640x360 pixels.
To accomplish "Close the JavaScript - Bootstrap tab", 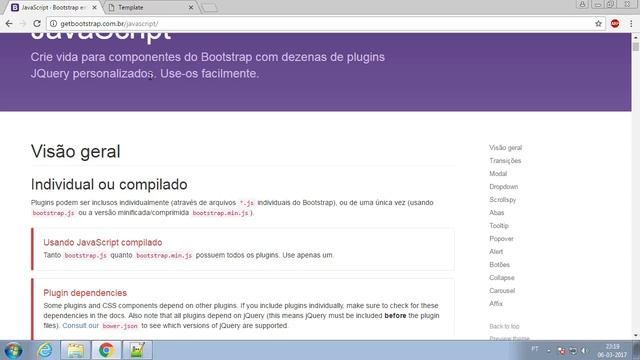I will pos(94,7).
